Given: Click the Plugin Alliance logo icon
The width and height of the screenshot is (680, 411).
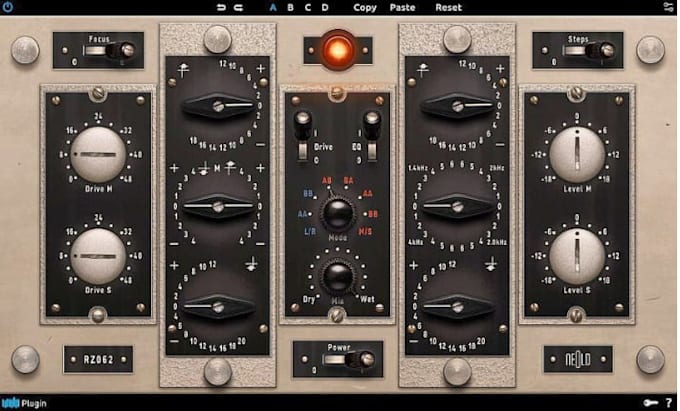Looking at the screenshot, I should (x=10, y=403).
